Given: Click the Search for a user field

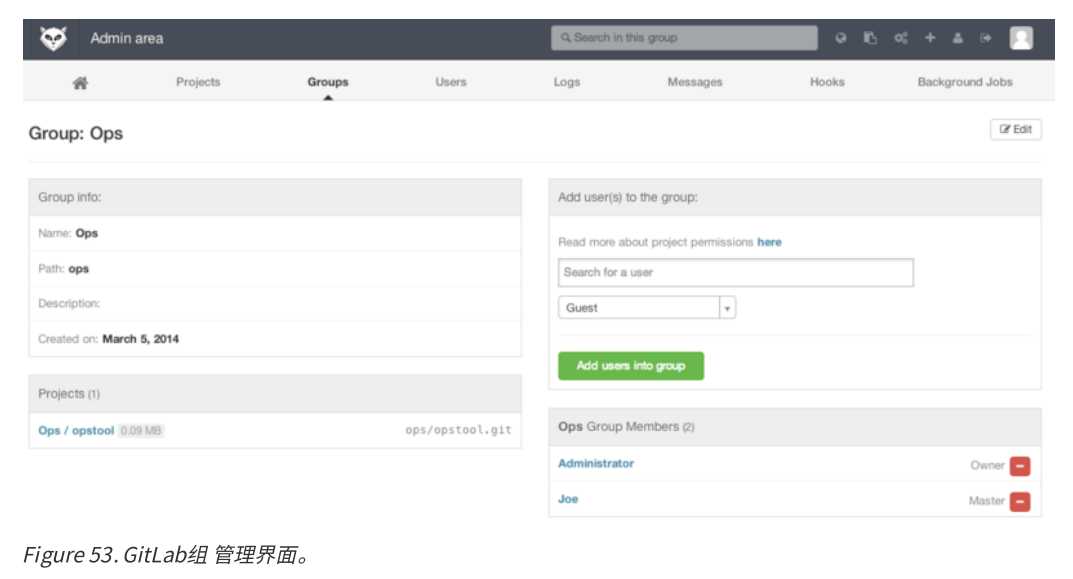Looking at the screenshot, I should click(736, 272).
